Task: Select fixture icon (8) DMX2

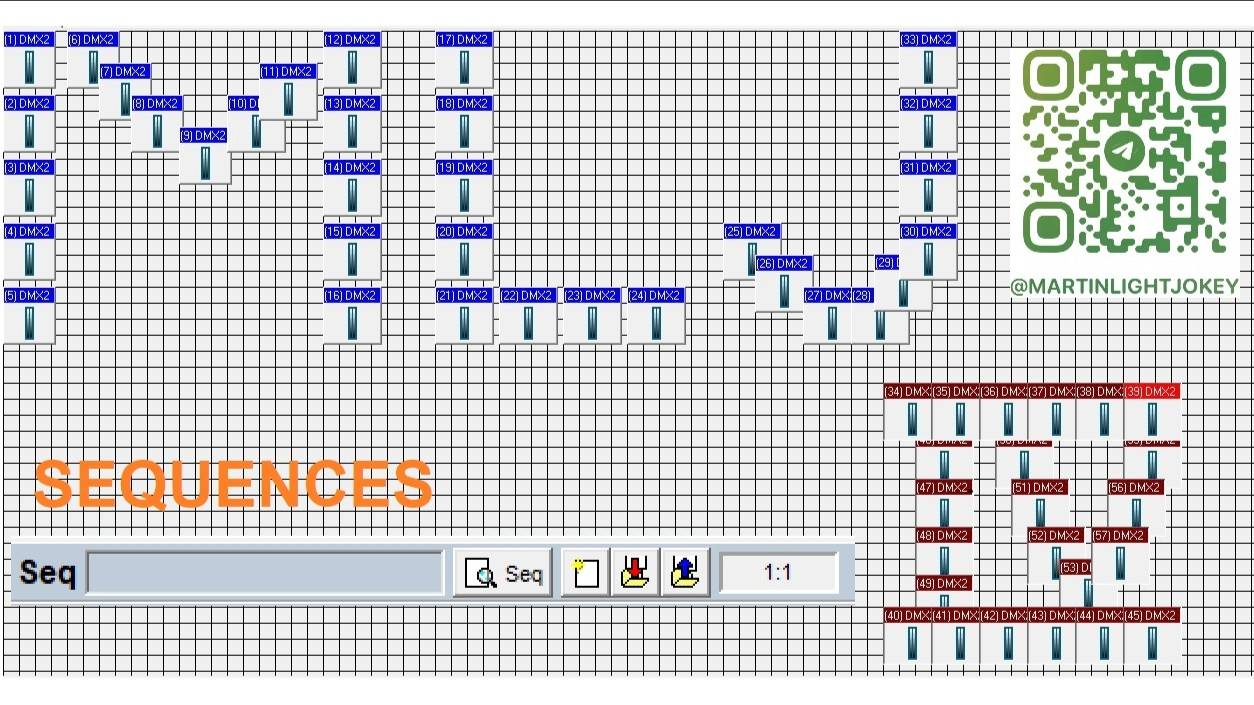Action: [x=157, y=124]
